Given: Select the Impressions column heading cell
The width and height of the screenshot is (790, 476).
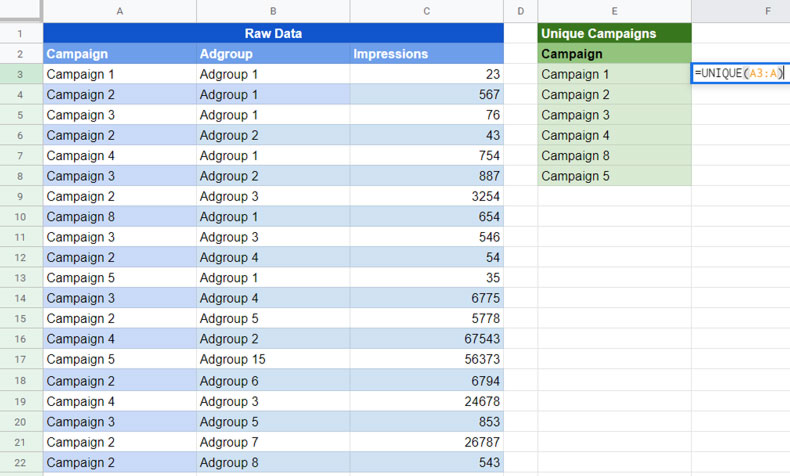Looking at the screenshot, I should click(427, 54).
